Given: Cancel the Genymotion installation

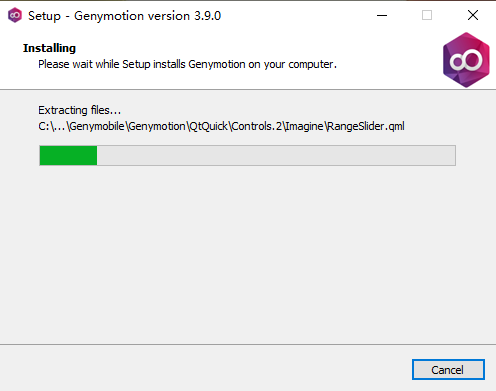Looking at the screenshot, I should (448, 369).
